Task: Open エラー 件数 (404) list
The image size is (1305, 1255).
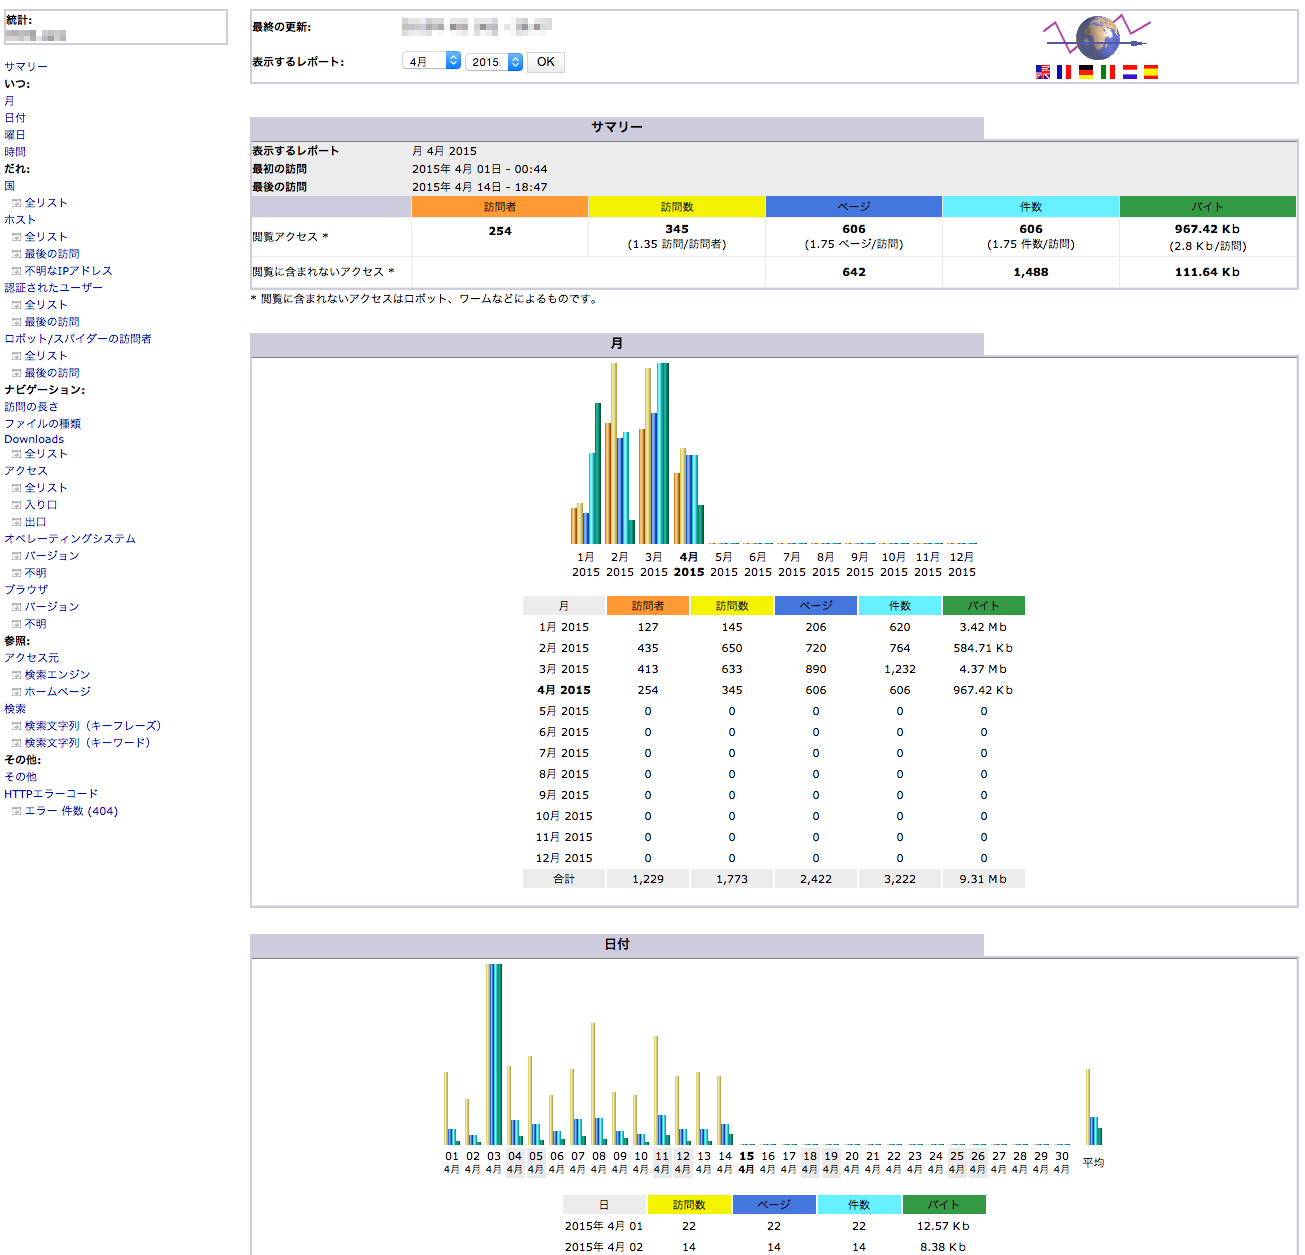Action: 71,811
